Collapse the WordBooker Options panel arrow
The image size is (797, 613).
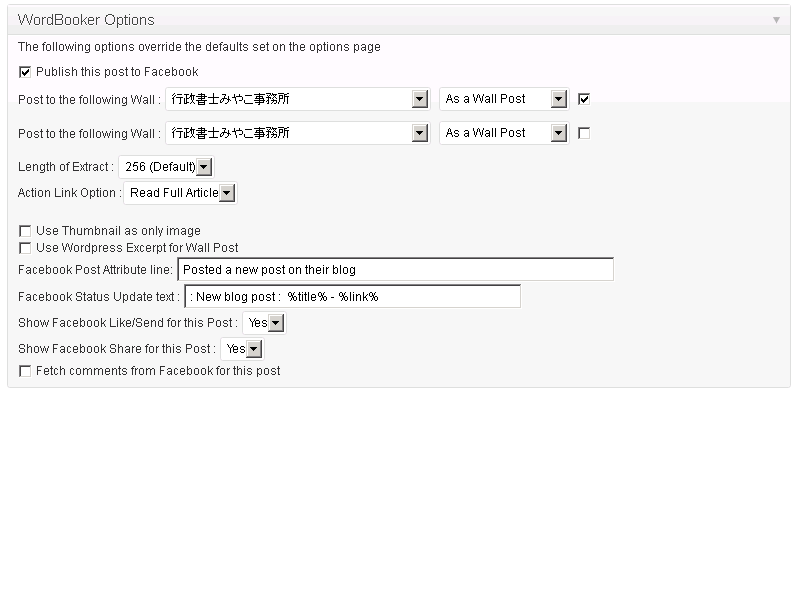point(776,20)
